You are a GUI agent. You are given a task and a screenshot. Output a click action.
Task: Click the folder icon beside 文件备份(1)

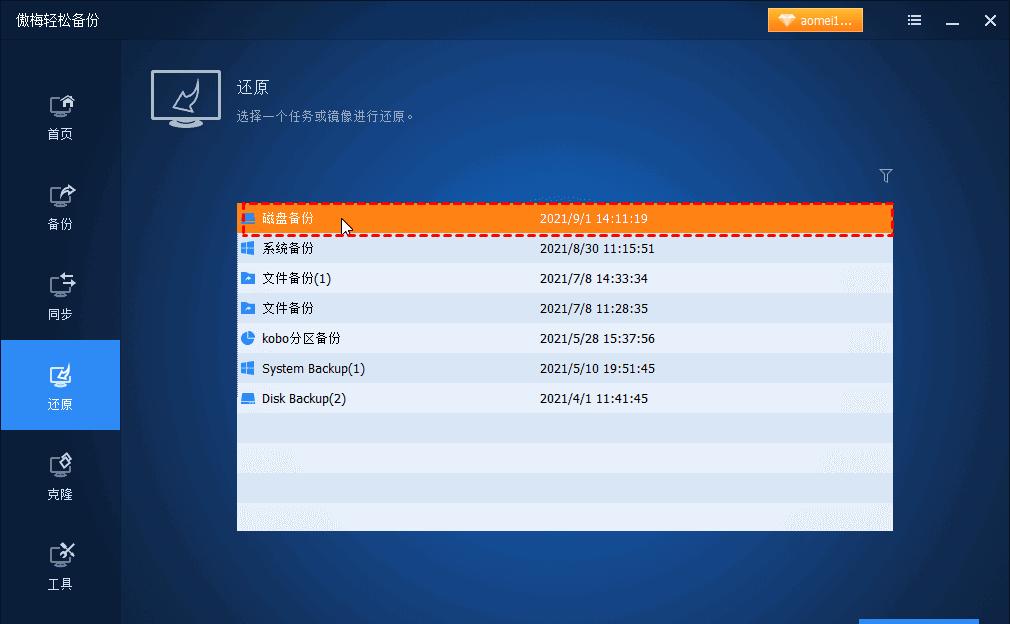click(248, 278)
